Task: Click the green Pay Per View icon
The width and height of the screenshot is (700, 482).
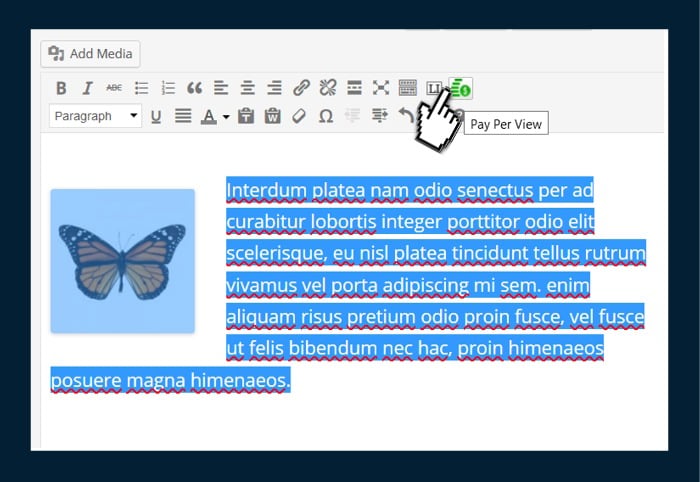Action: [x=461, y=88]
